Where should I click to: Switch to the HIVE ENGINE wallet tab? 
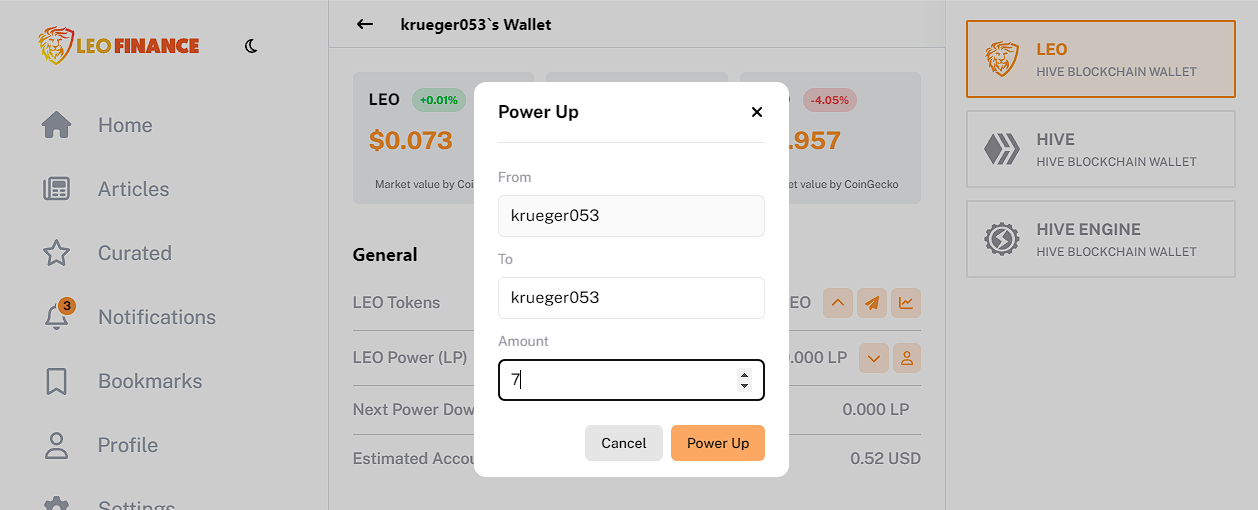[x=1101, y=239]
